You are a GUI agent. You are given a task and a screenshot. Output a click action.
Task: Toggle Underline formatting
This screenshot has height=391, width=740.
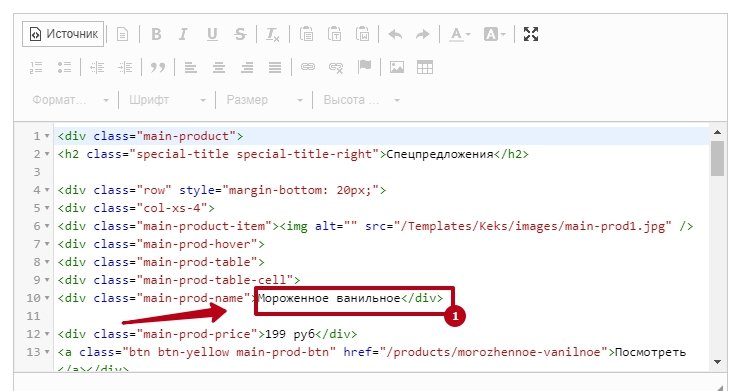212,34
